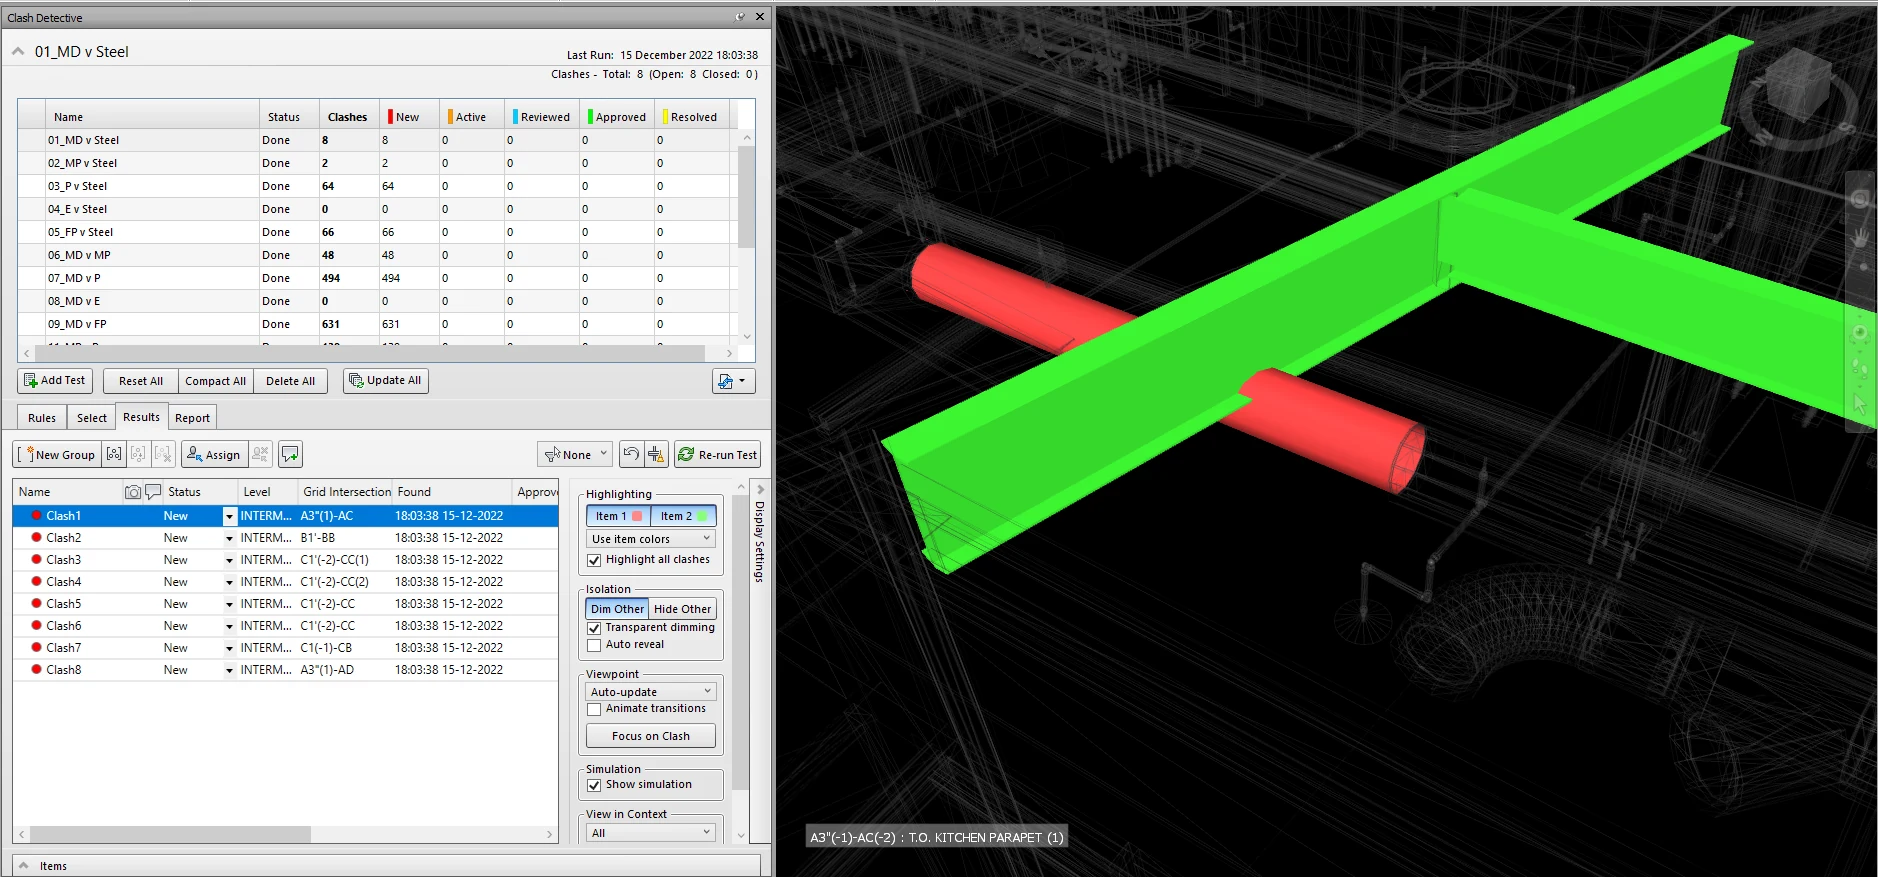The image size is (1878, 877).
Task: Expand the Items panel at bottom
Action: (x=24, y=866)
